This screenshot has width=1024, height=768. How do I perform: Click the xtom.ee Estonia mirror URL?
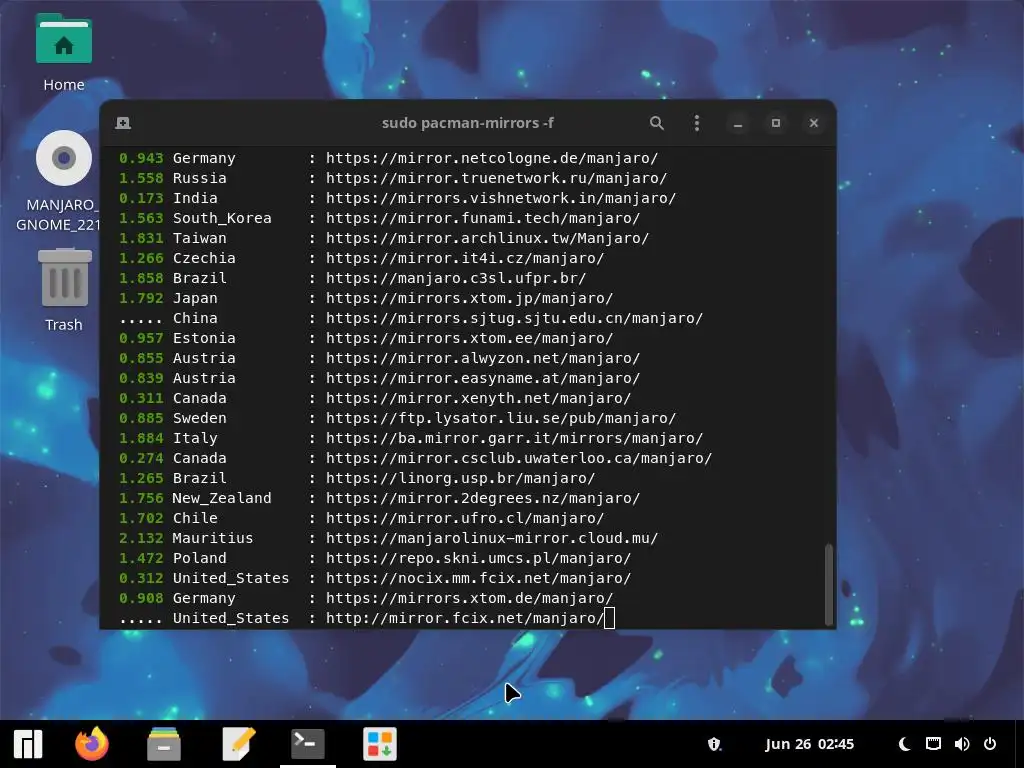point(470,338)
